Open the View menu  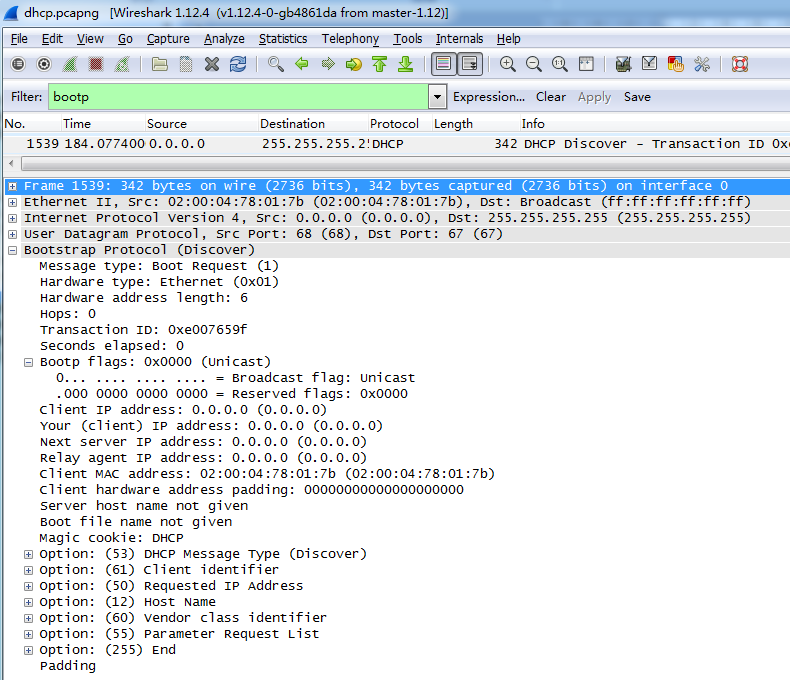[90, 39]
